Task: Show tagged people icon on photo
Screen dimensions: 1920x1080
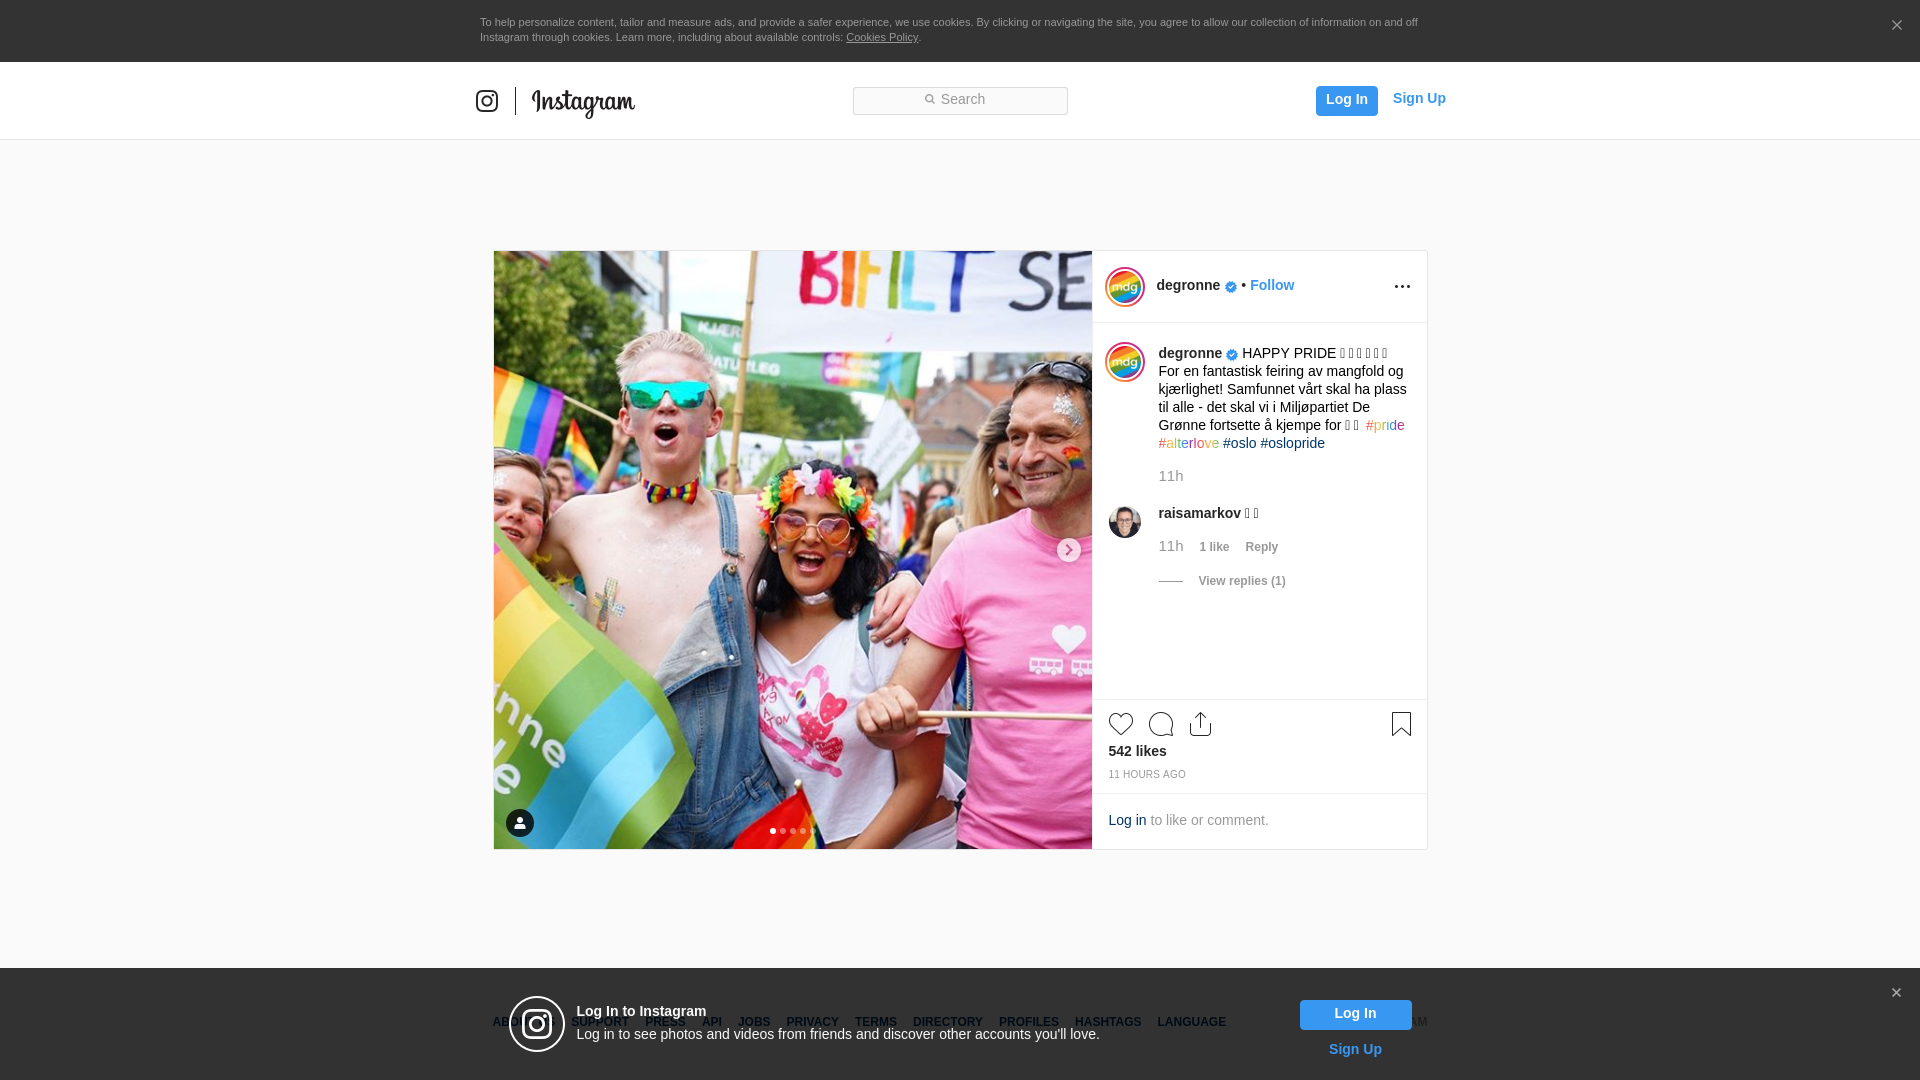Action: (x=520, y=823)
